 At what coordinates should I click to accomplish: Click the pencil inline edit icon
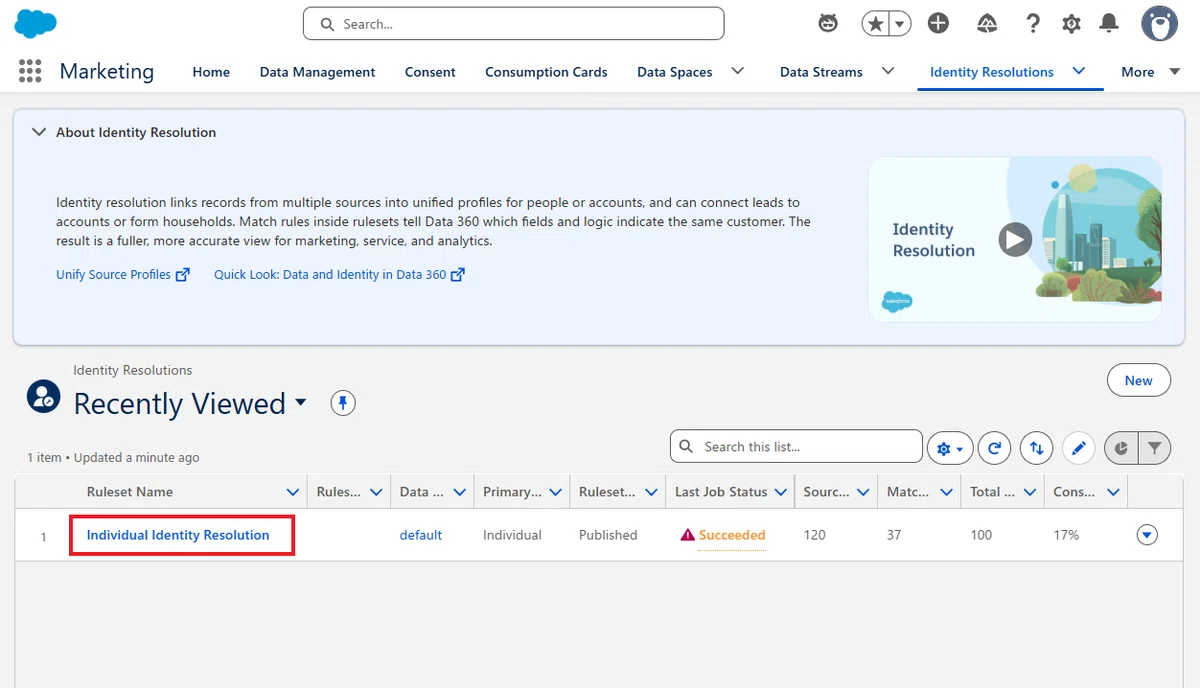[x=1078, y=449]
